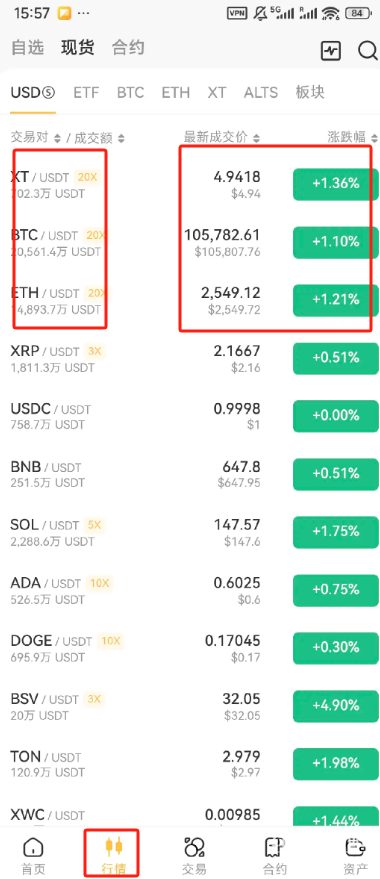The width and height of the screenshot is (380, 879).
Task: Sort by 最新成交价 latest price
Action: (x=222, y=137)
